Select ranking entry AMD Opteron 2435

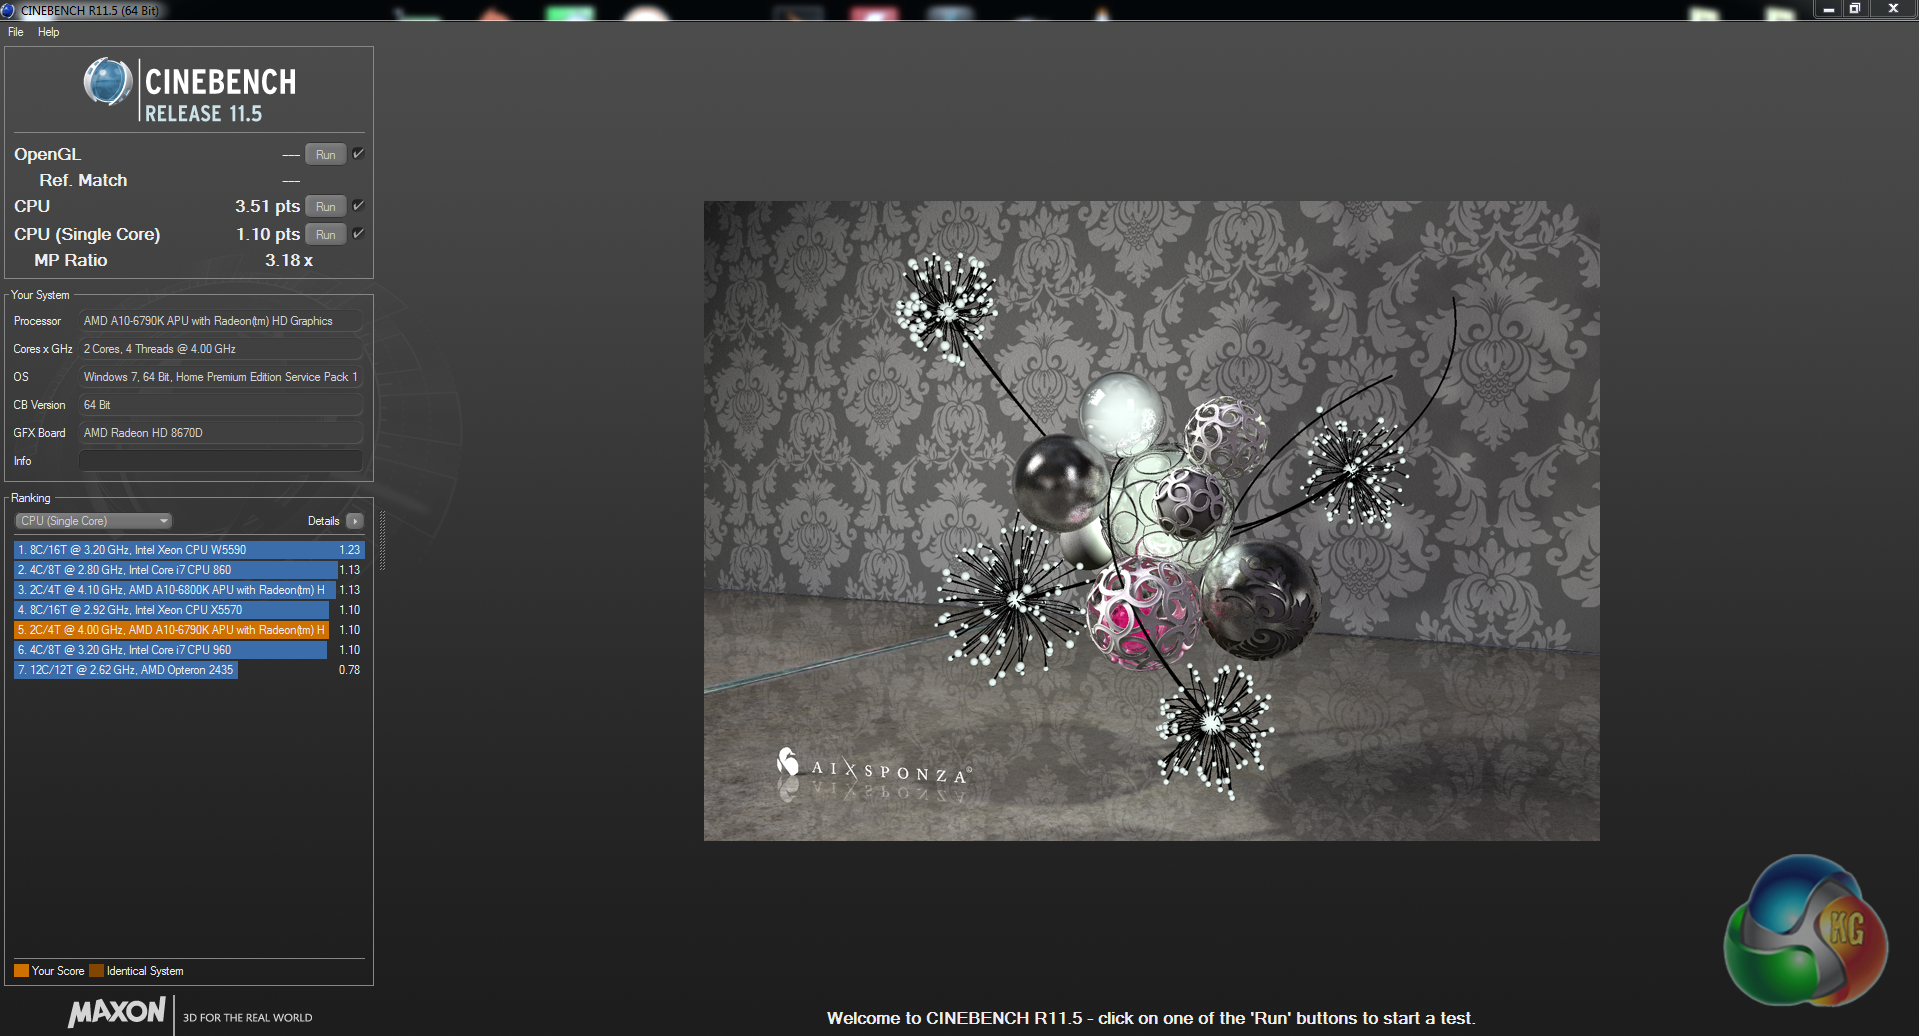[189, 670]
